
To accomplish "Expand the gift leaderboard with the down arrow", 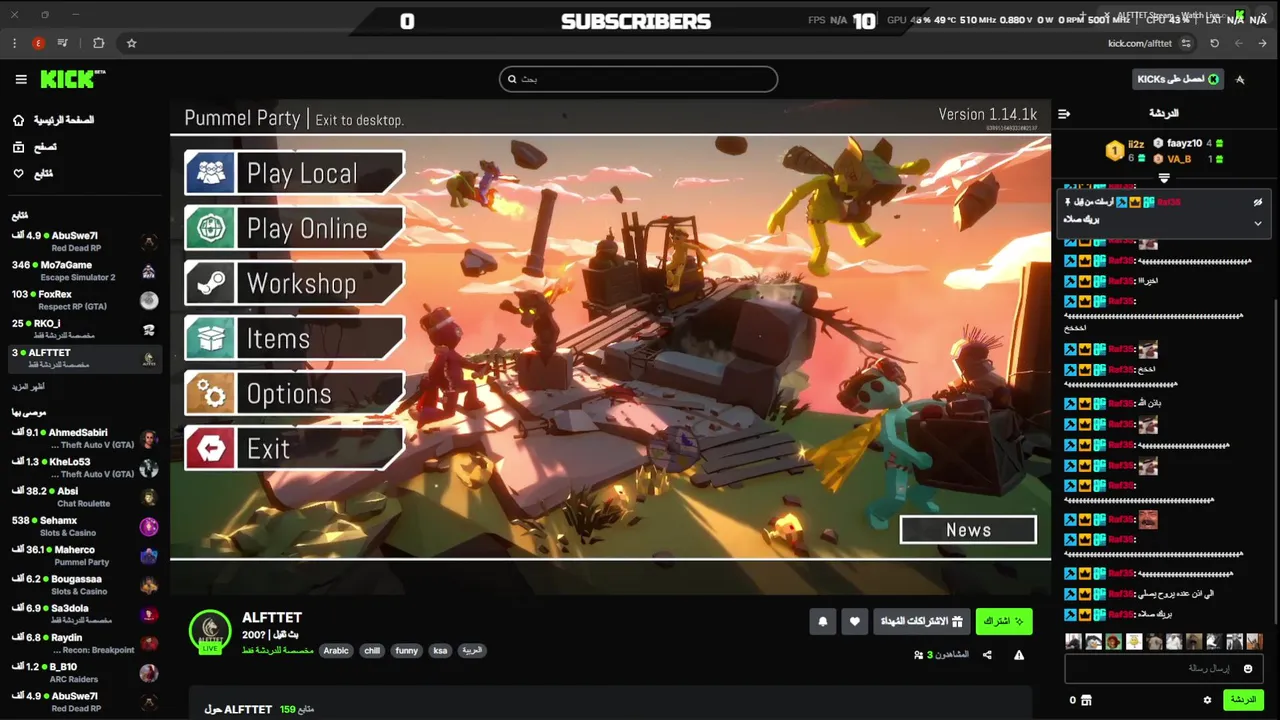I will [1164, 178].
